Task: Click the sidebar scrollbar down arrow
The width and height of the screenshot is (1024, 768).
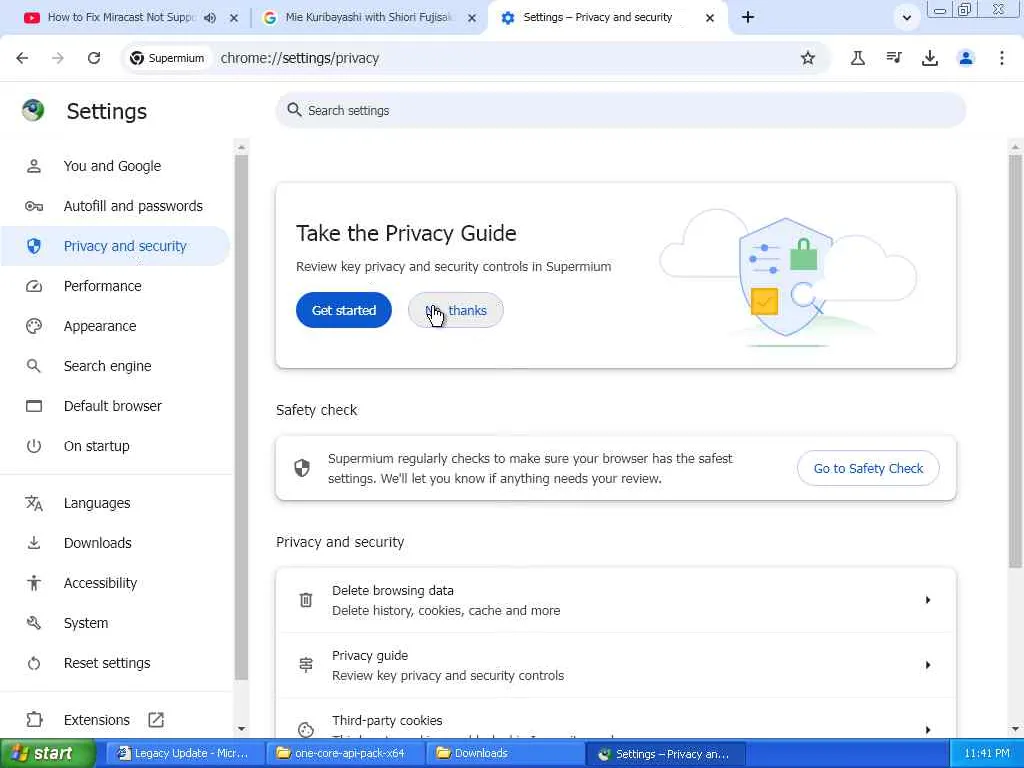Action: [x=241, y=729]
